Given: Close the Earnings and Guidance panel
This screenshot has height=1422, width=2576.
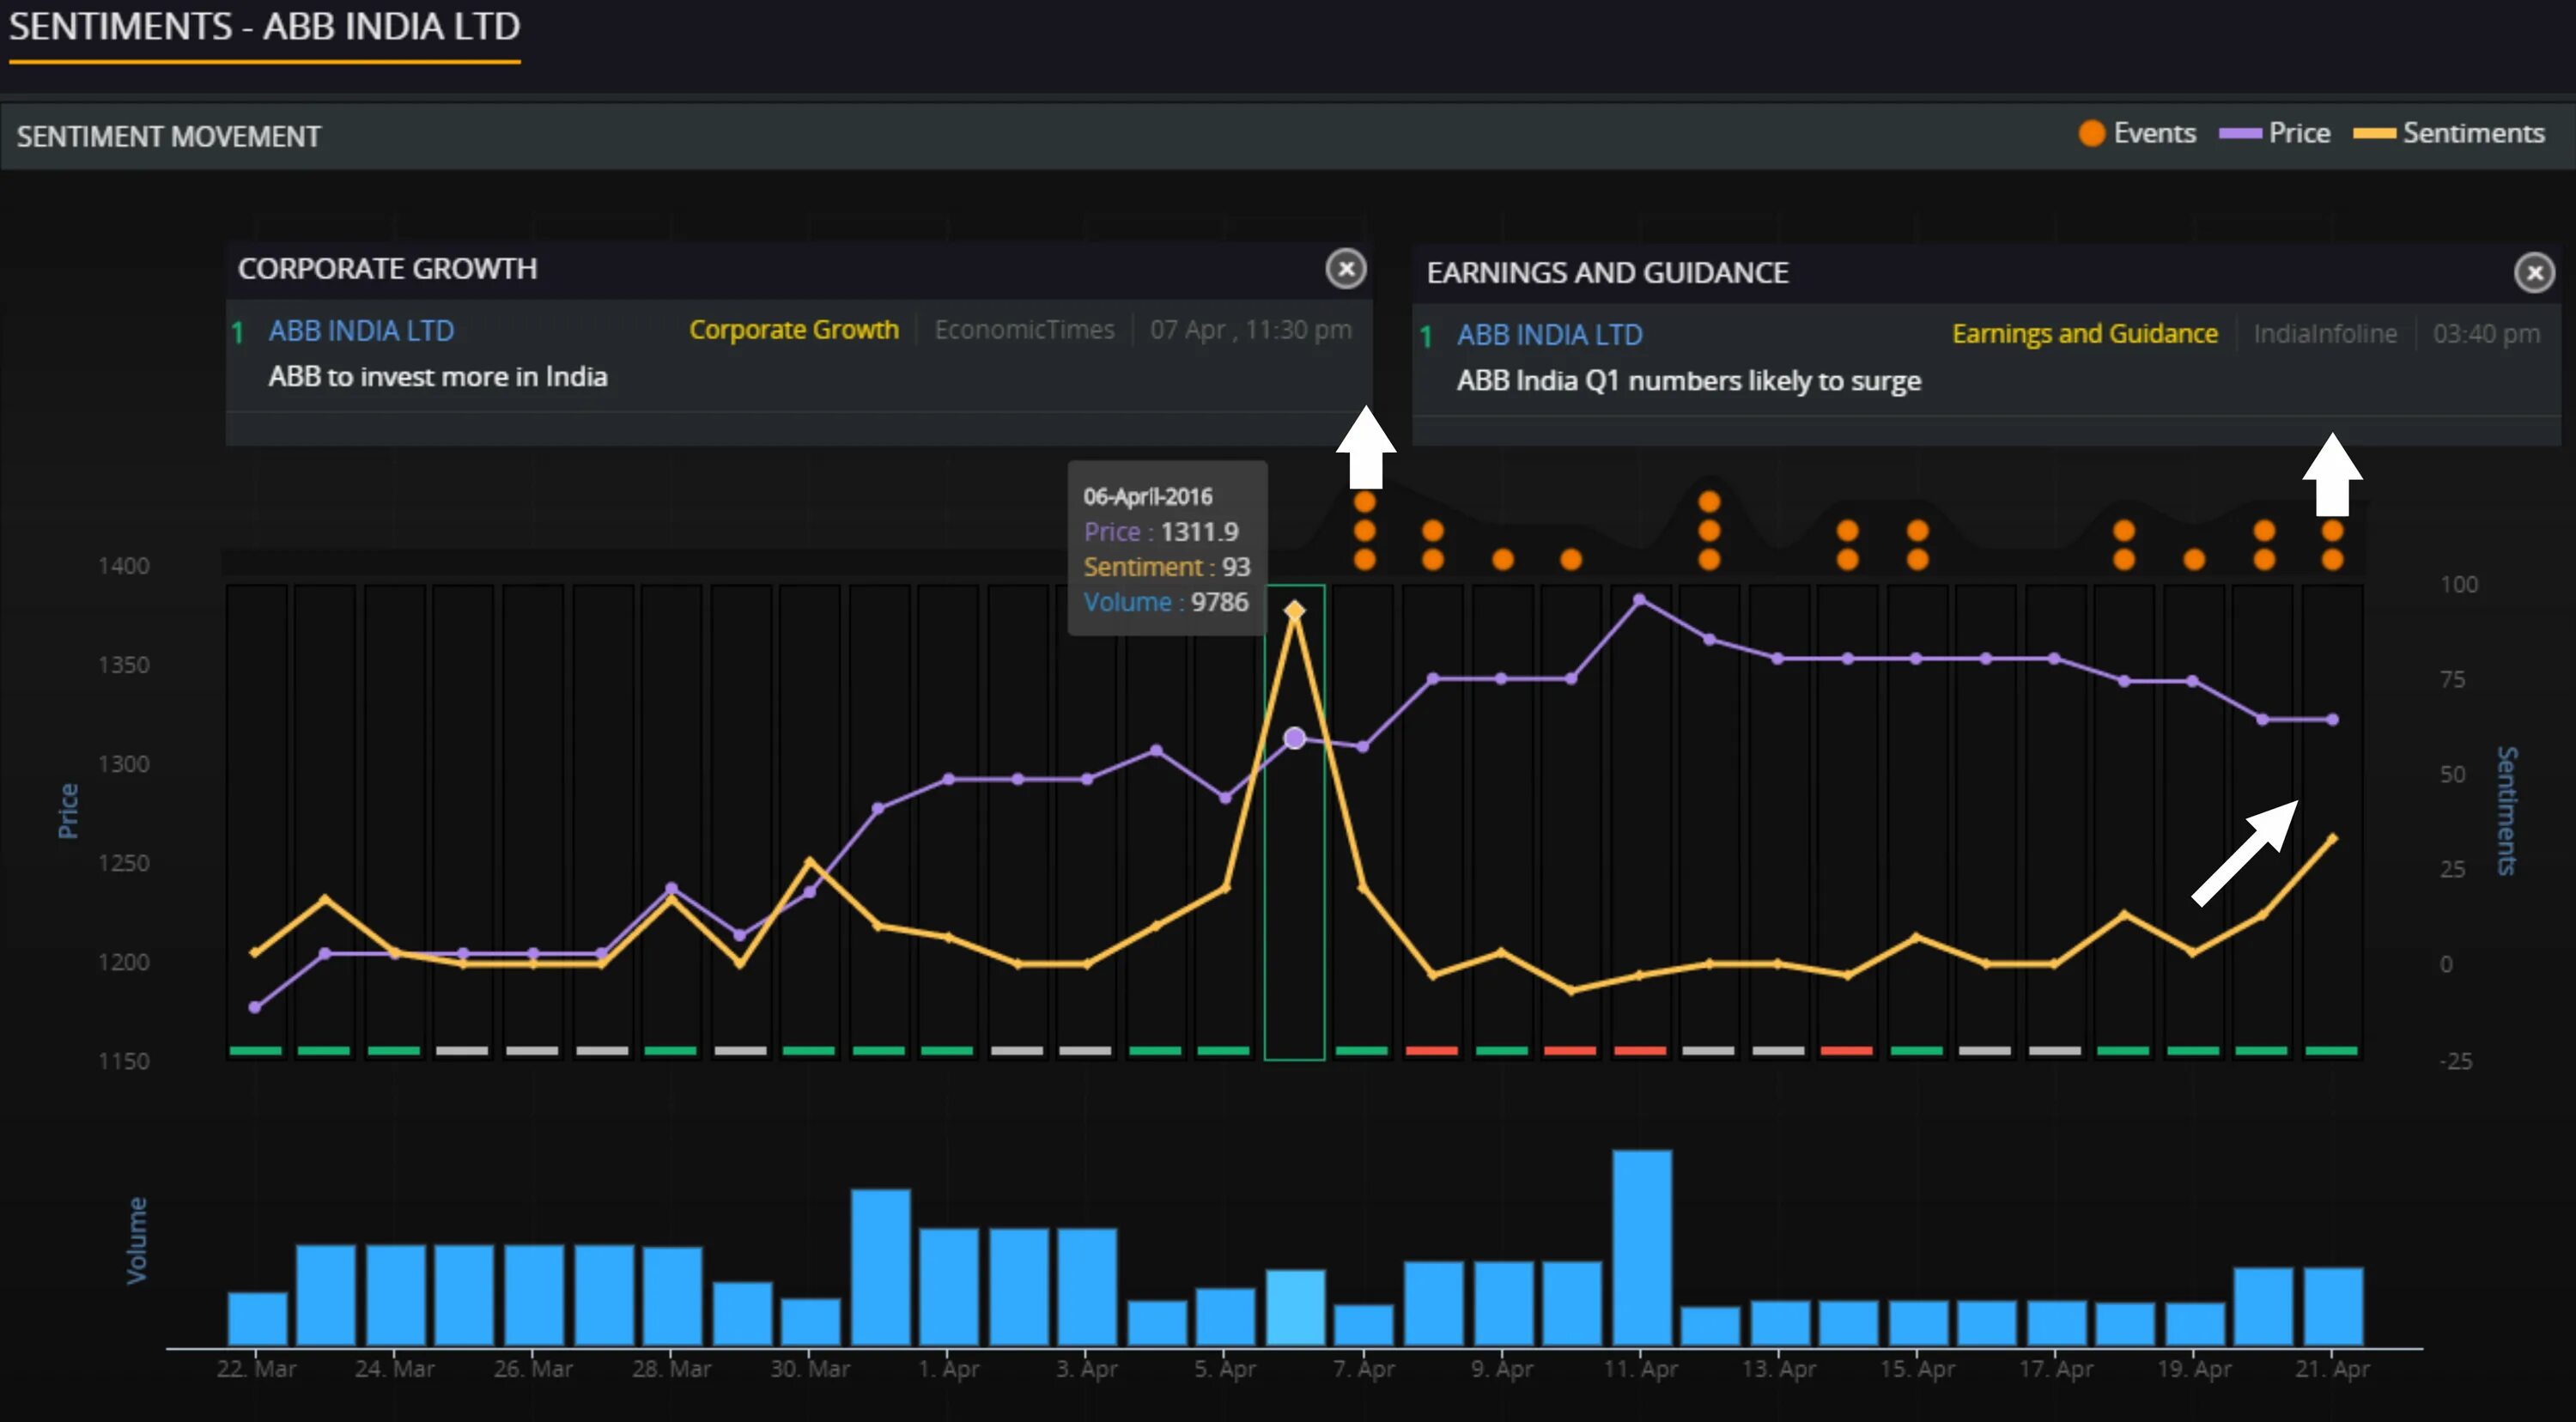Looking at the screenshot, I should point(2534,273).
